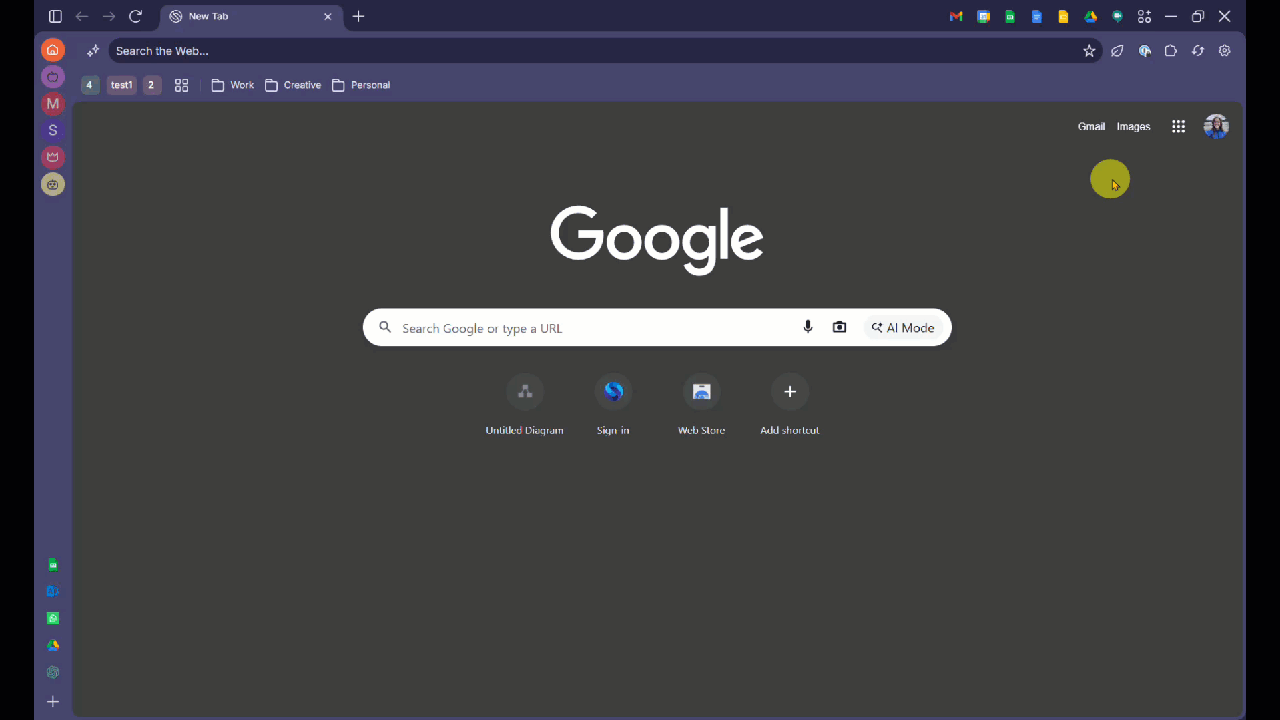This screenshot has height=720, width=1280.
Task: Go back using the left arrow
Action: 82,16
